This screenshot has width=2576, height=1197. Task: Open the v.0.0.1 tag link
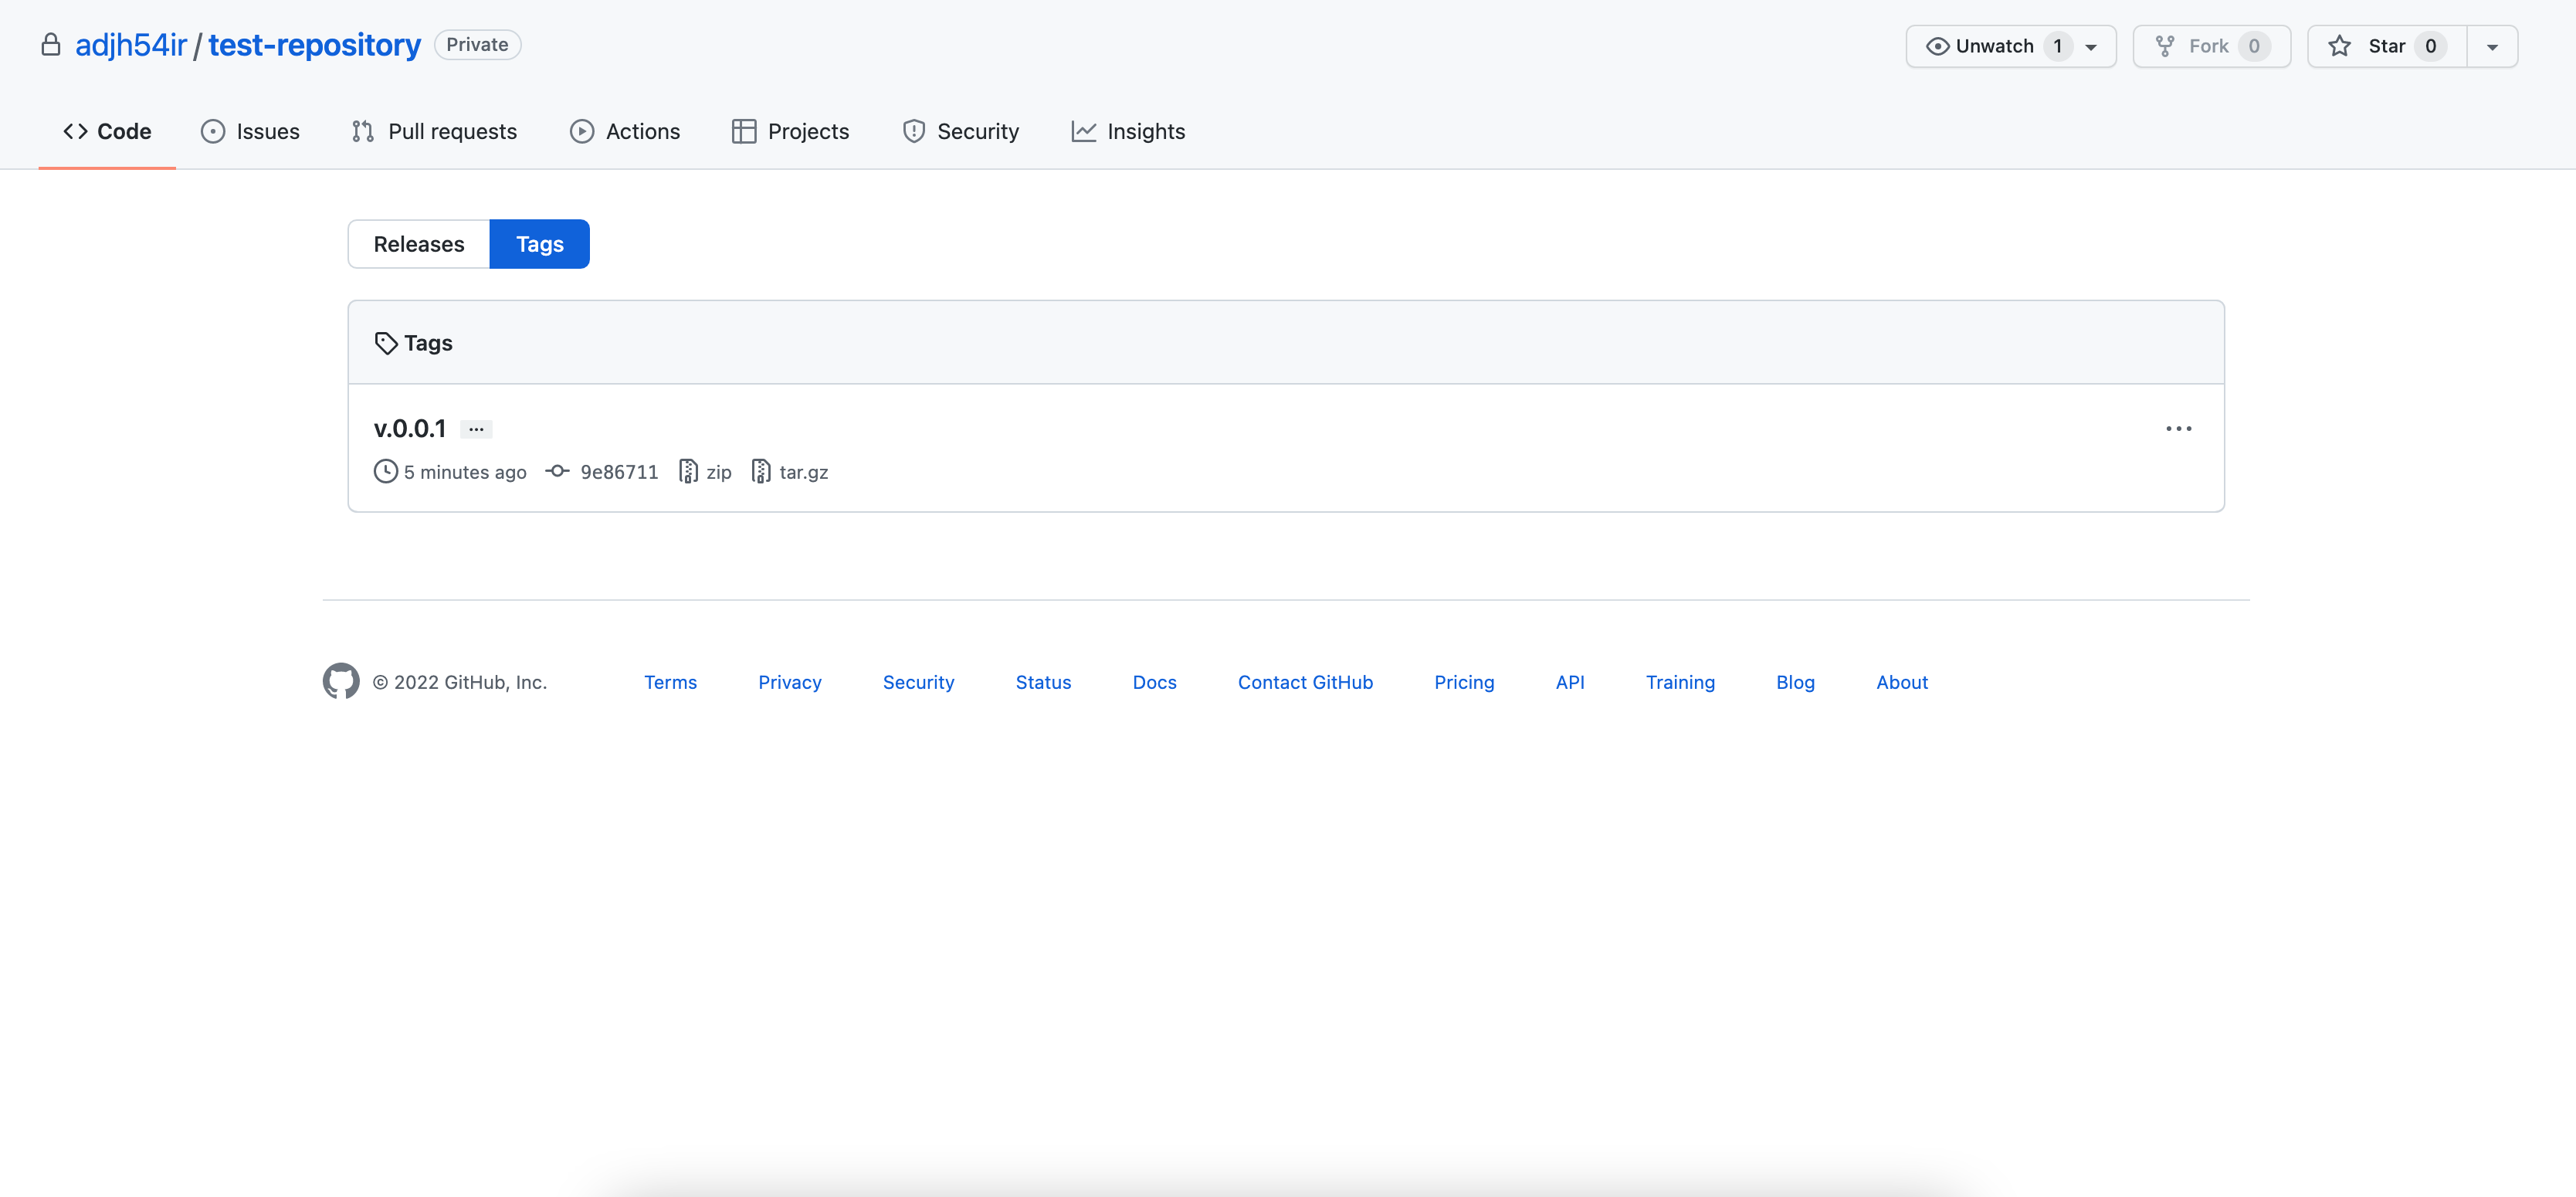point(409,428)
